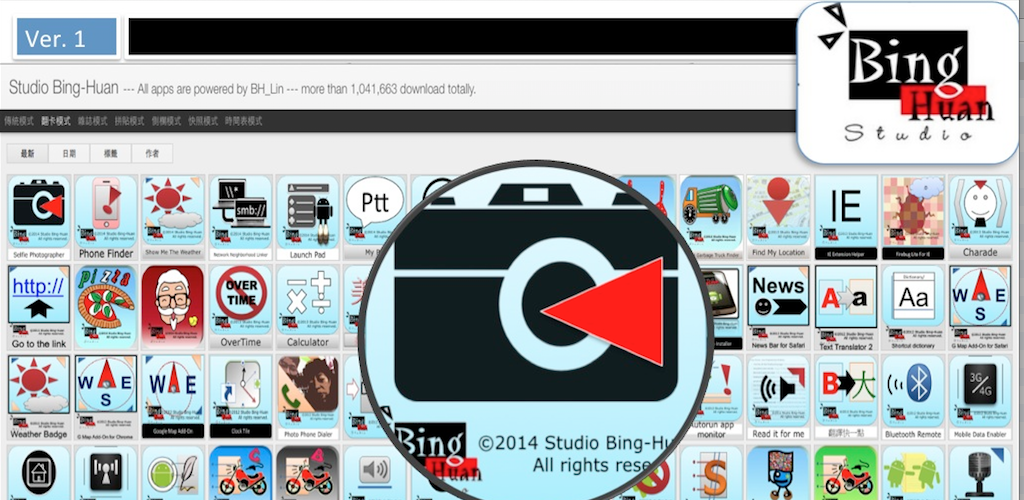Open the IE Extension Helper app icon

846,217
